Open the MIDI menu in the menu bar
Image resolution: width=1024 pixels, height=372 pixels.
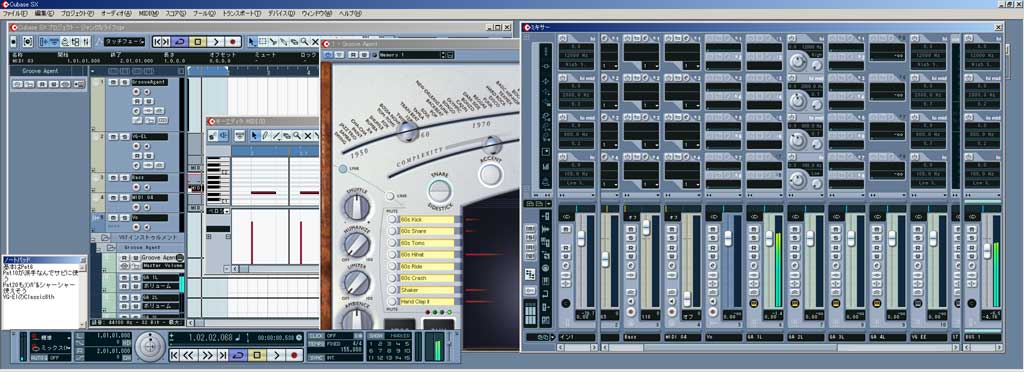coord(149,13)
